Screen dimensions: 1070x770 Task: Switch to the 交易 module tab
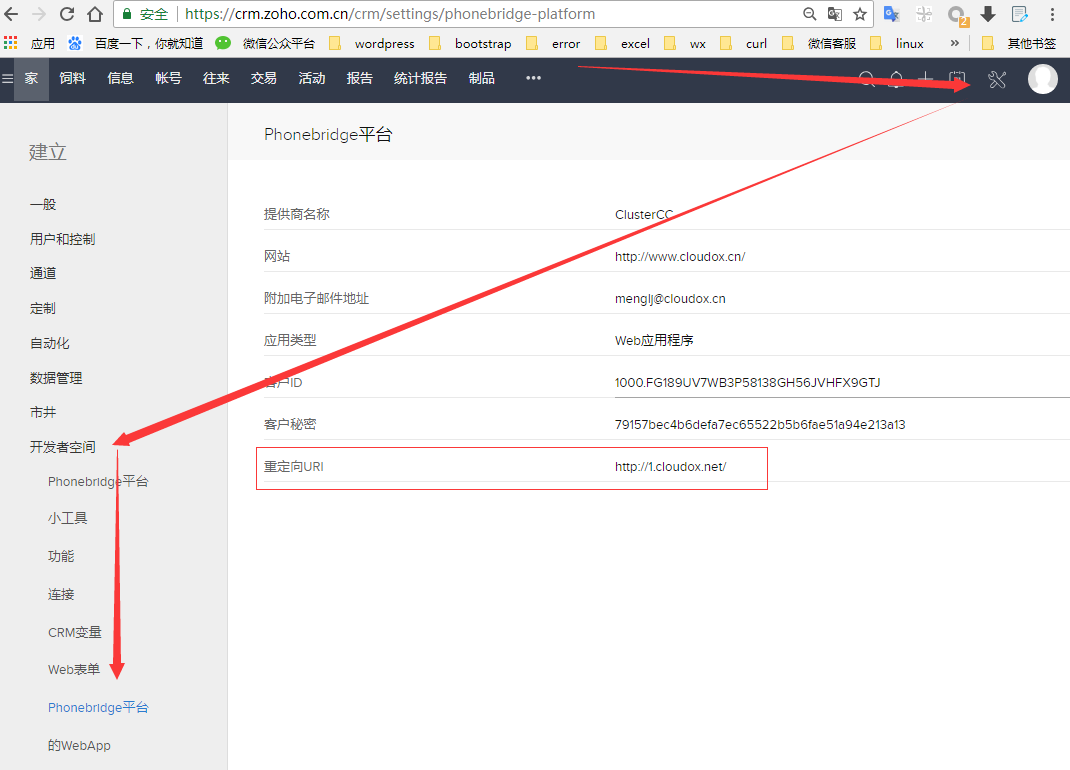263,78
